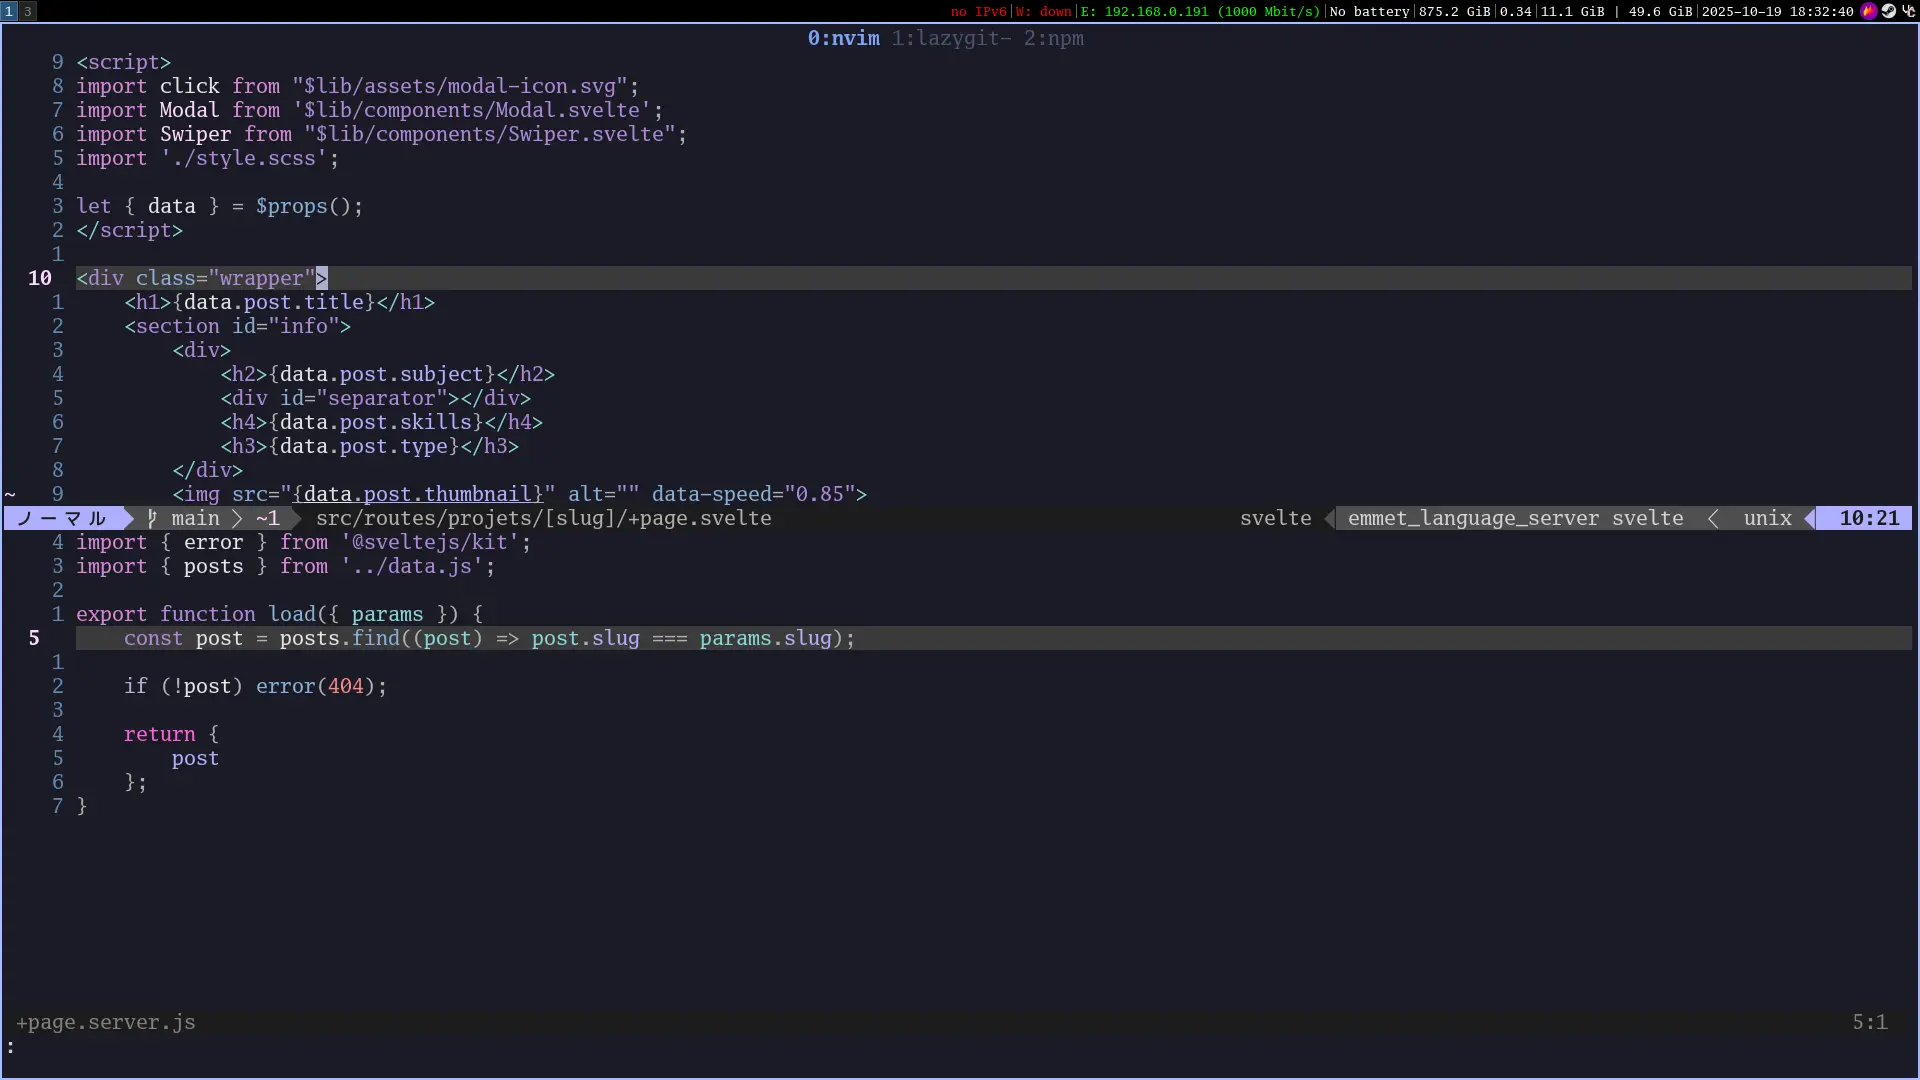This screenshot has width=1920, height=1080.
Task: Click the Firefox tray icon
Action: click(x=1868, y=11)
